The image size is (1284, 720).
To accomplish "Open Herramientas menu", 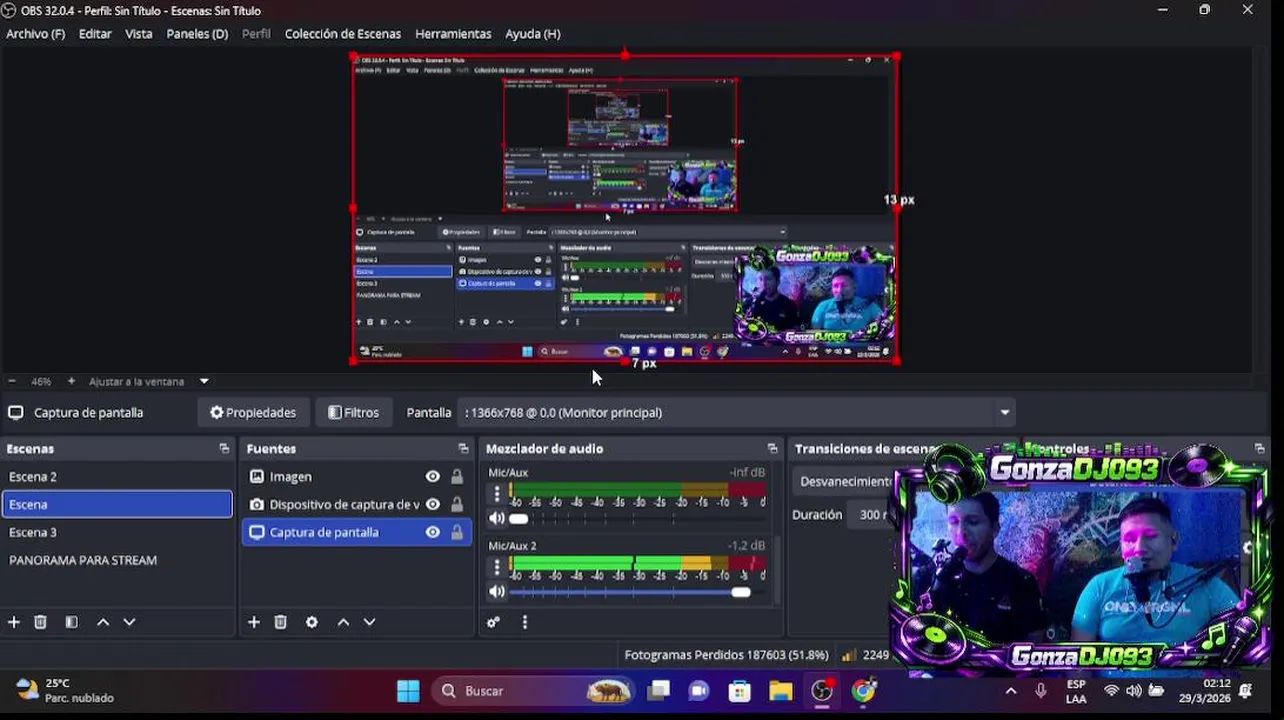I will (453, 34).
